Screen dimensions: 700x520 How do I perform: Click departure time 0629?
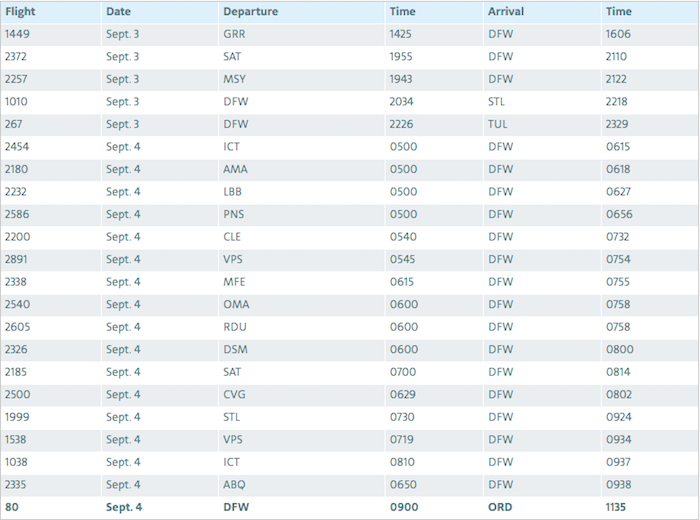403,395
